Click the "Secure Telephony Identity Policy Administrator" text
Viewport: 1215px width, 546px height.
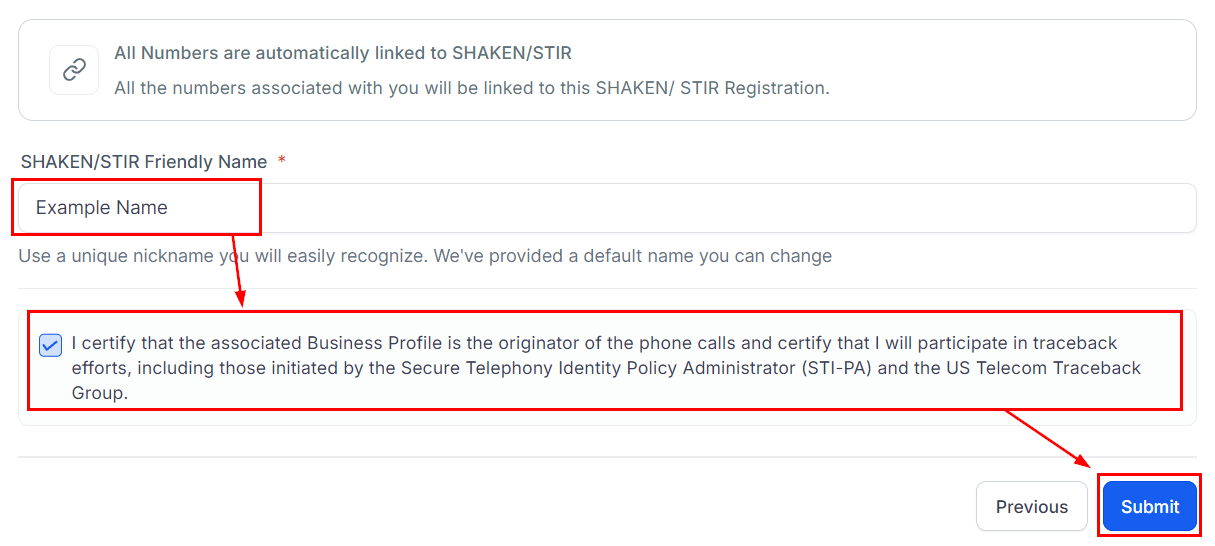(x=597, y=368)
